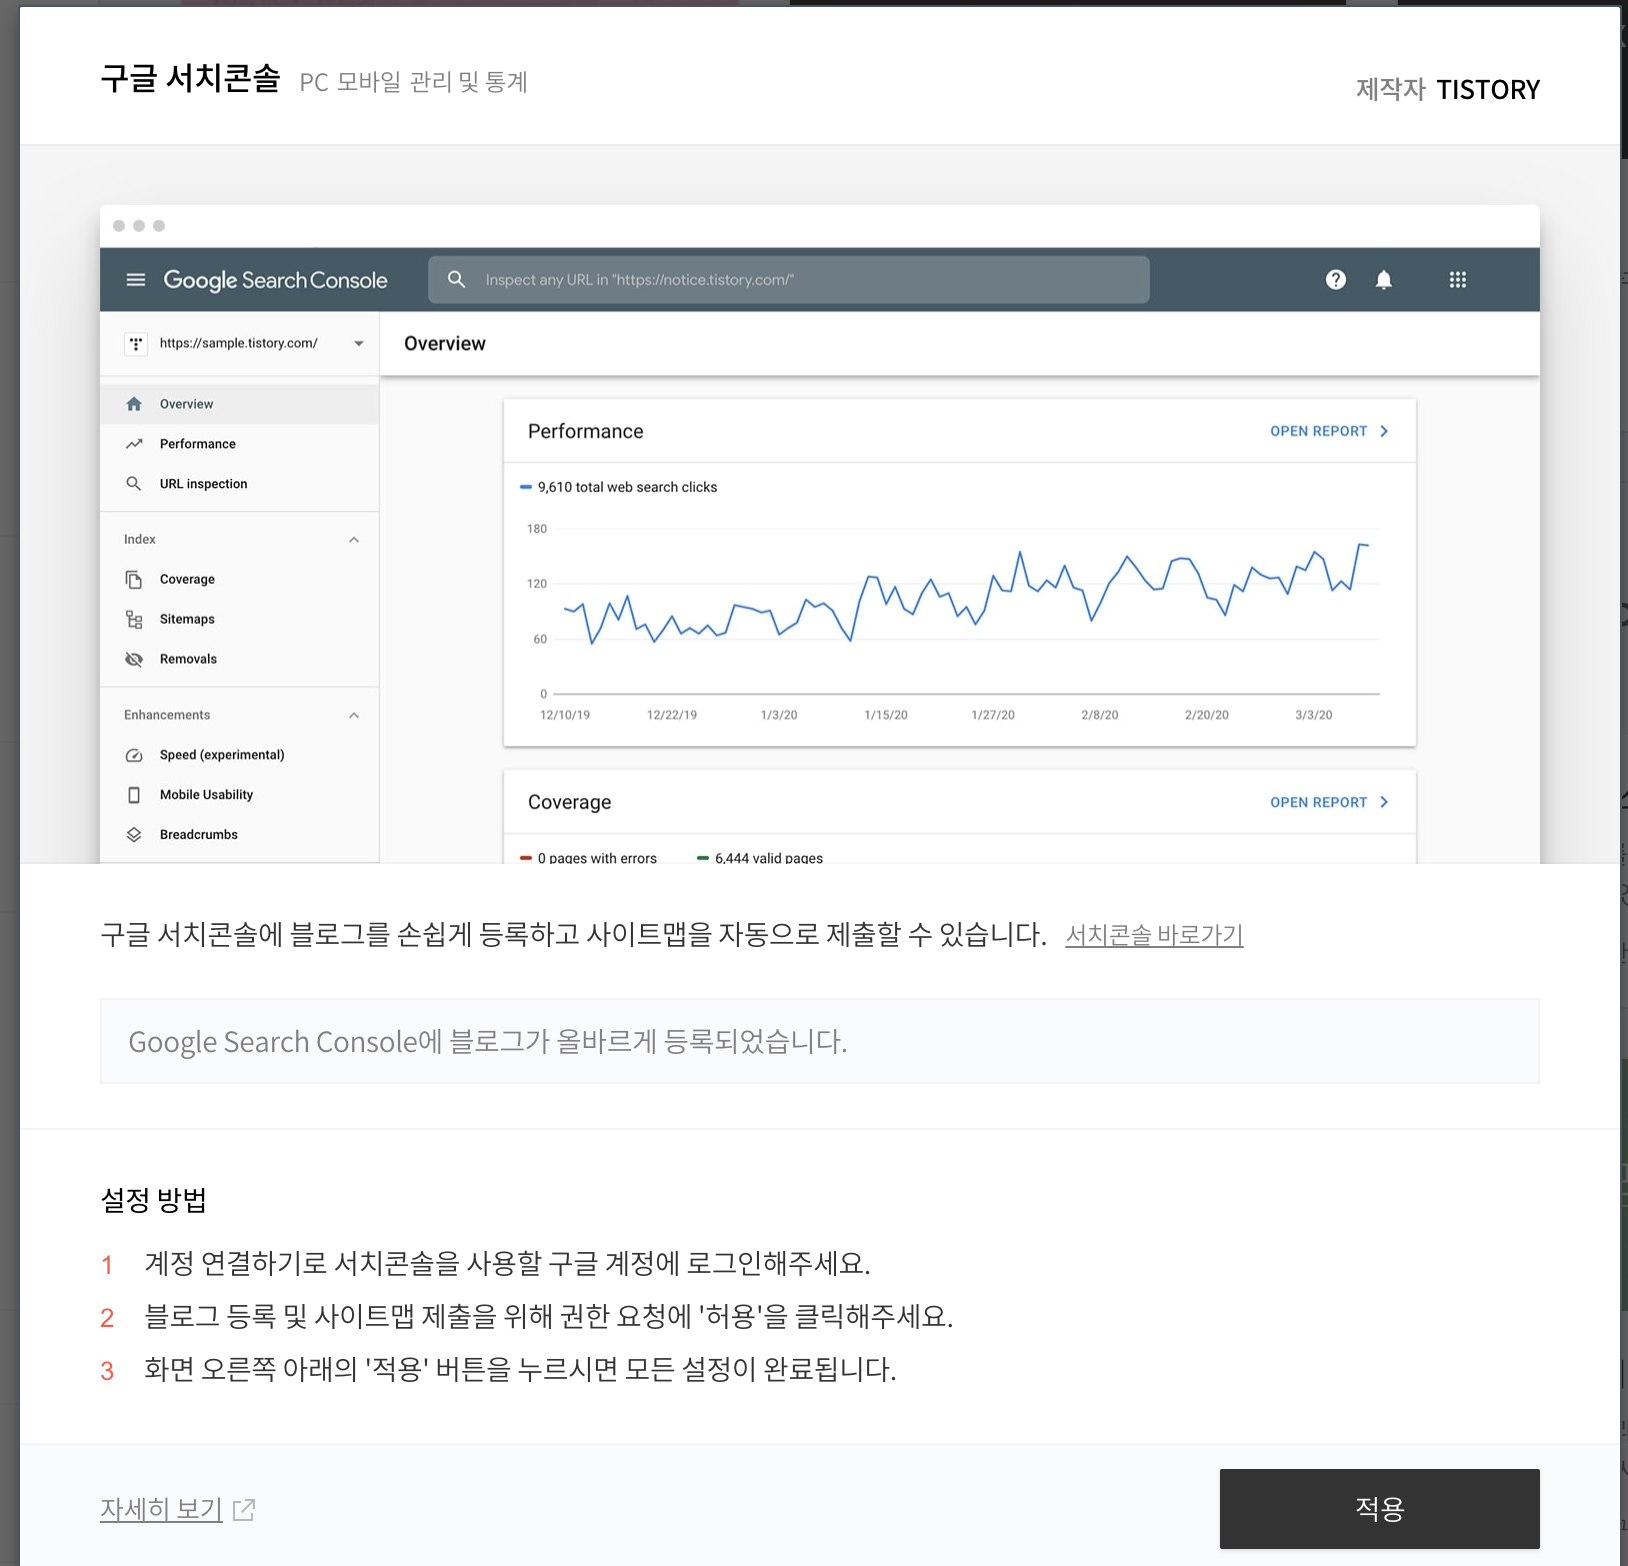Click the Speed gauge icon
Screen dimensions: 1628x1566
pos(134,755)
